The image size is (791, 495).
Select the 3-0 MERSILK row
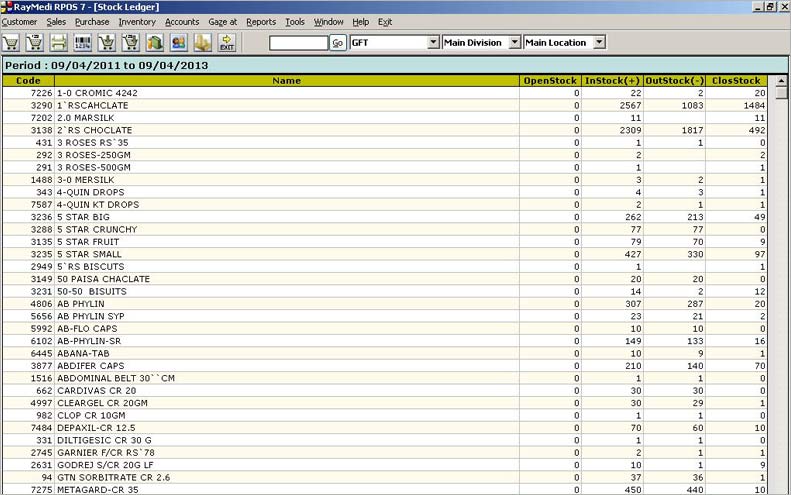point(385,180)
